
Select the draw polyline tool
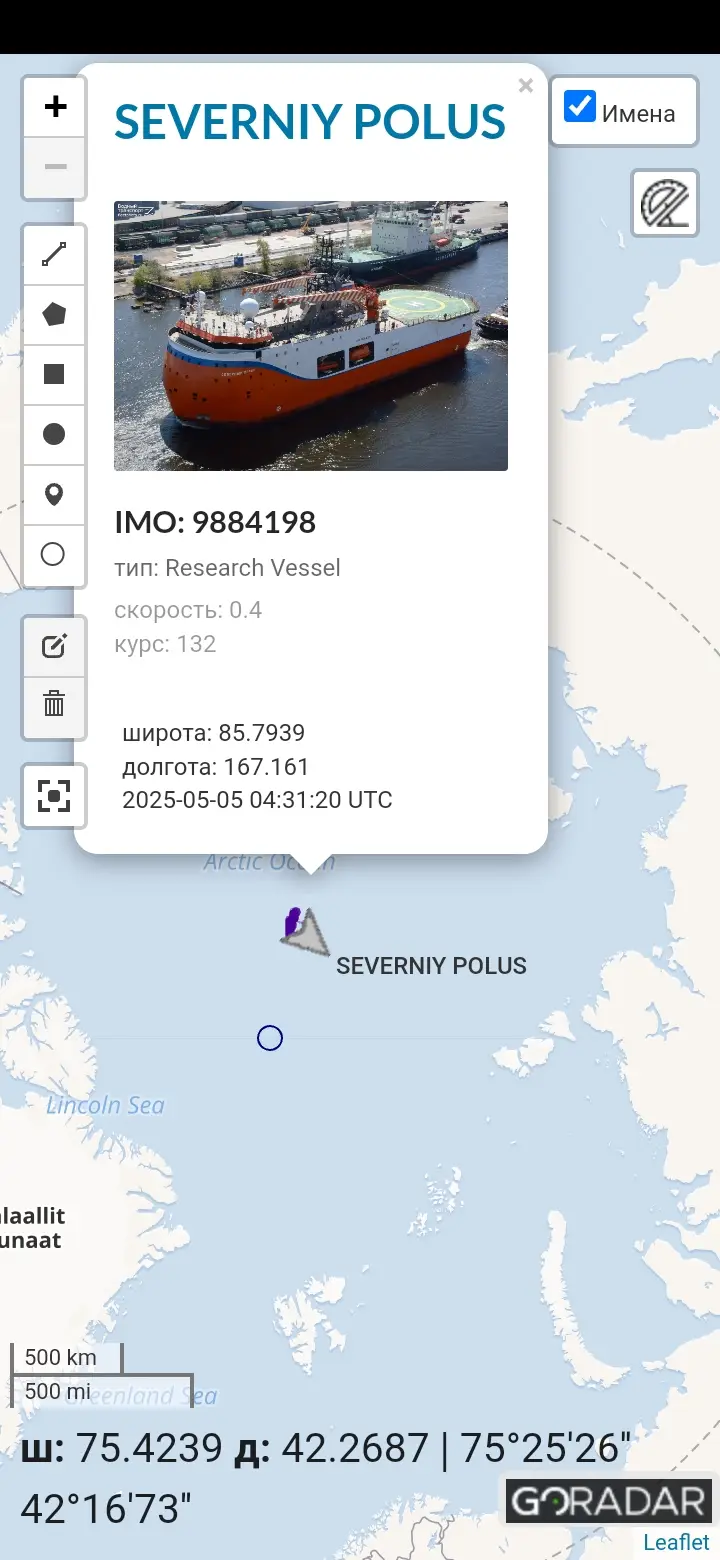tap(54, 255)
